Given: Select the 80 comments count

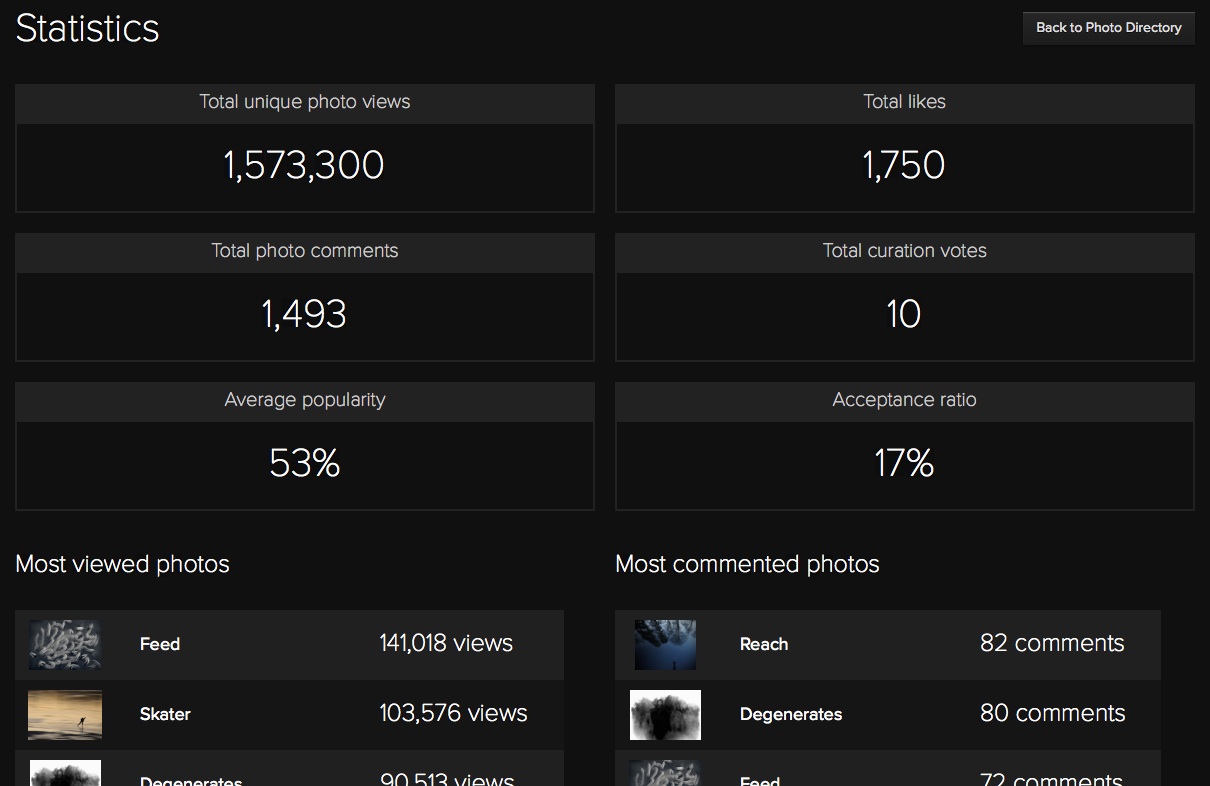Looking at the screenshot, I should (x=1052, y=713).
